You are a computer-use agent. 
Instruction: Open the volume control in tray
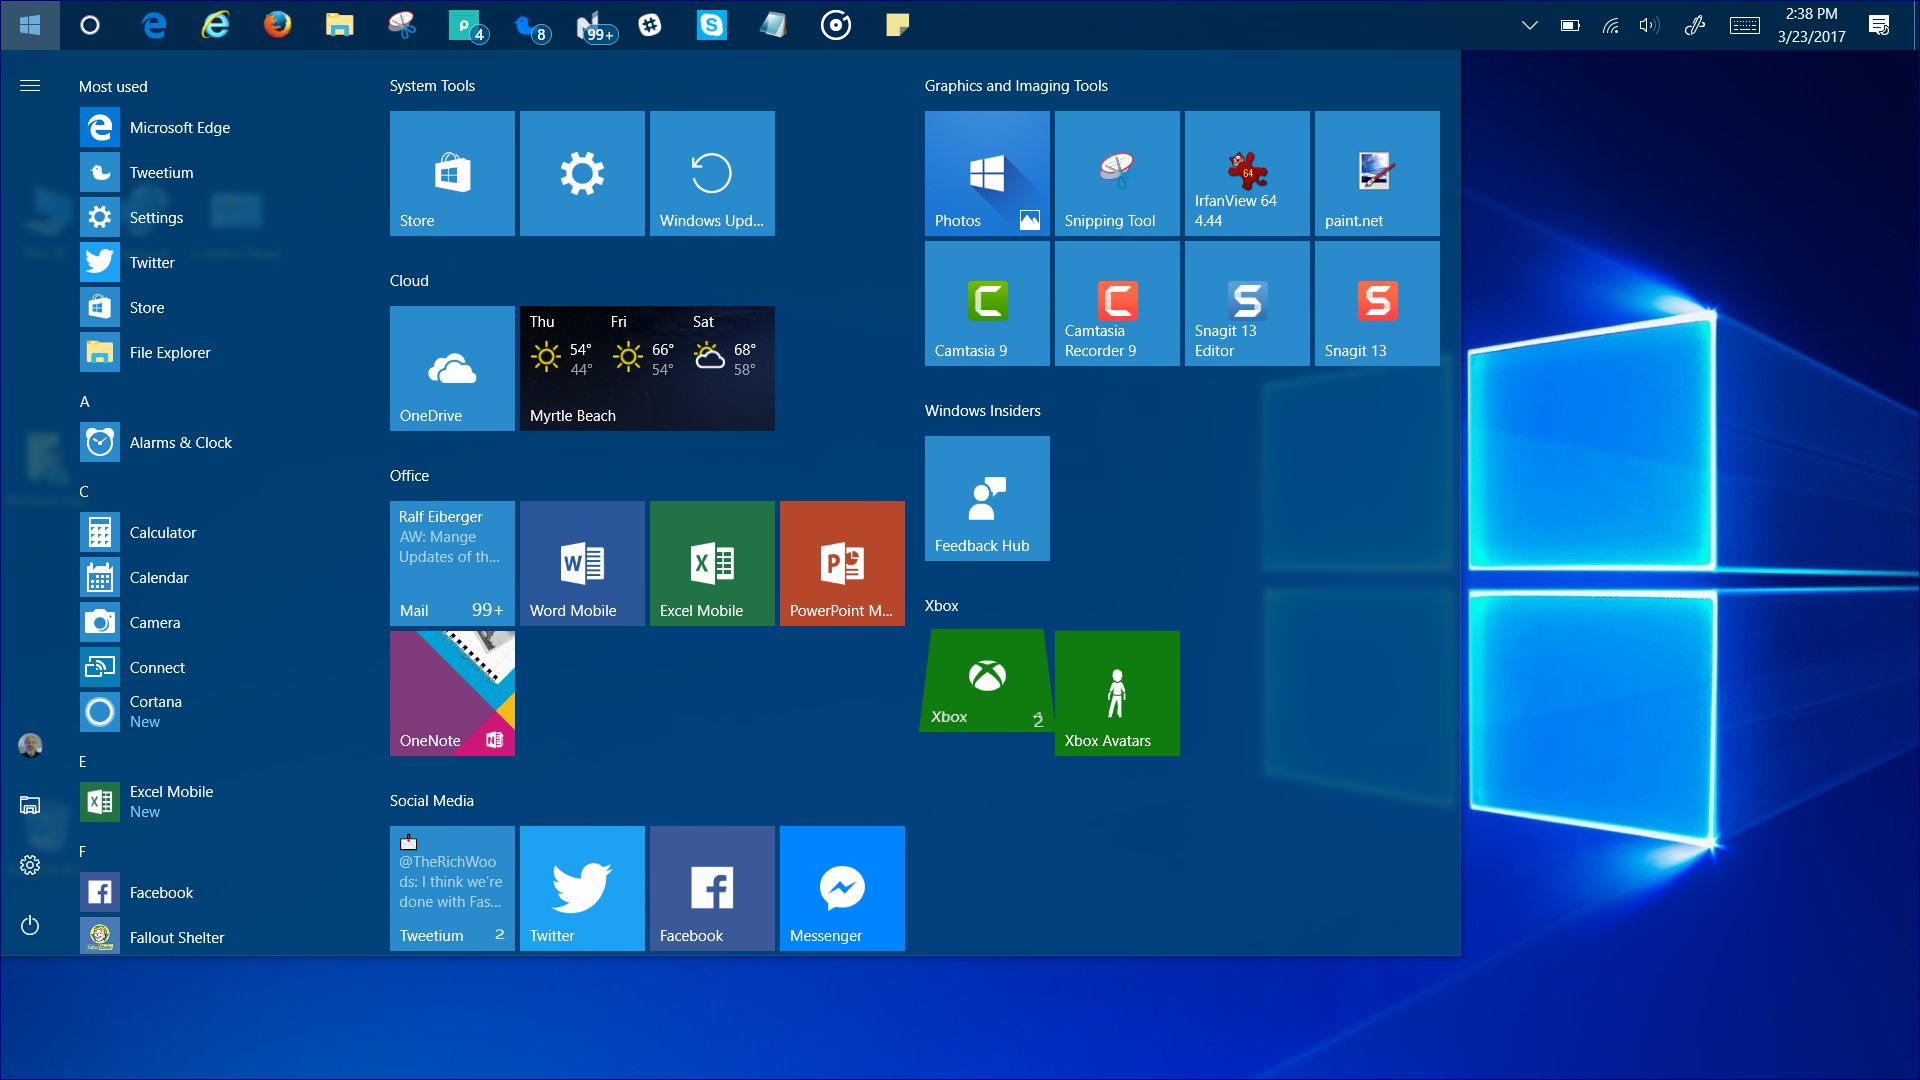[1649, 26]
